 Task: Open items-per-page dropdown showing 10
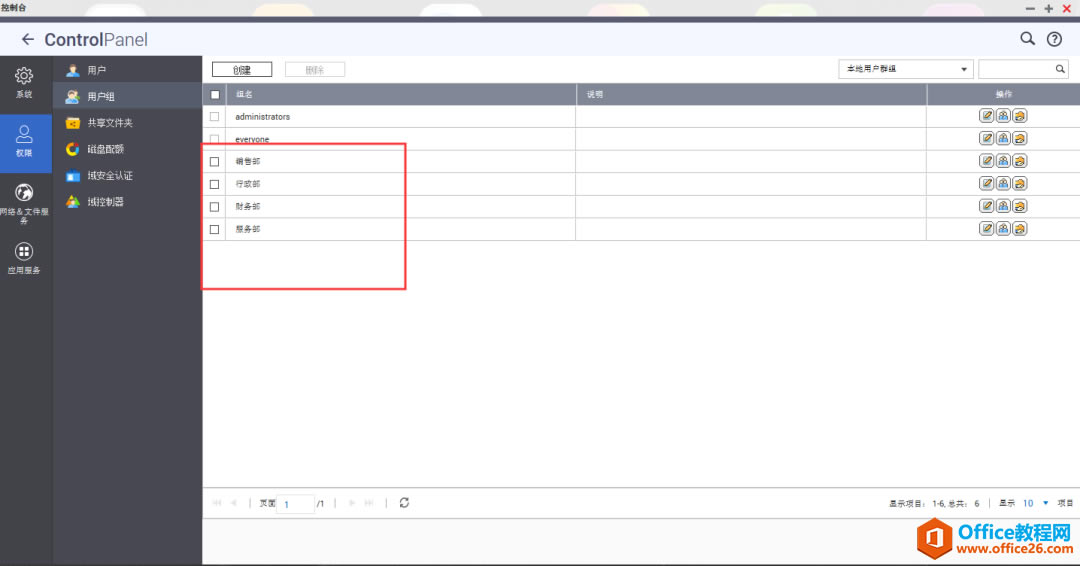1035,503
